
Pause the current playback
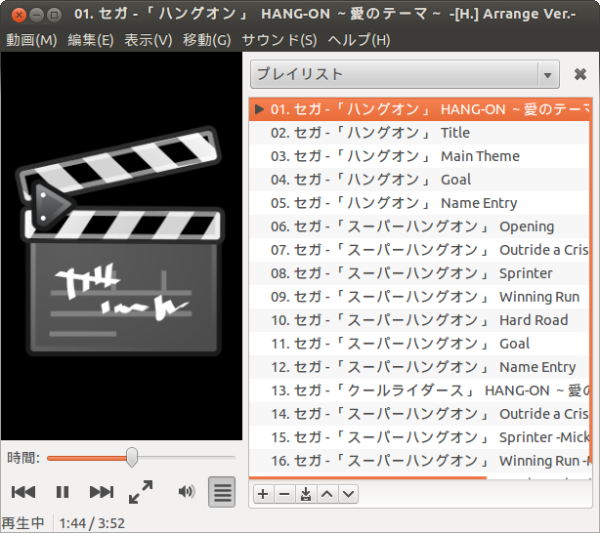point(62,491)
